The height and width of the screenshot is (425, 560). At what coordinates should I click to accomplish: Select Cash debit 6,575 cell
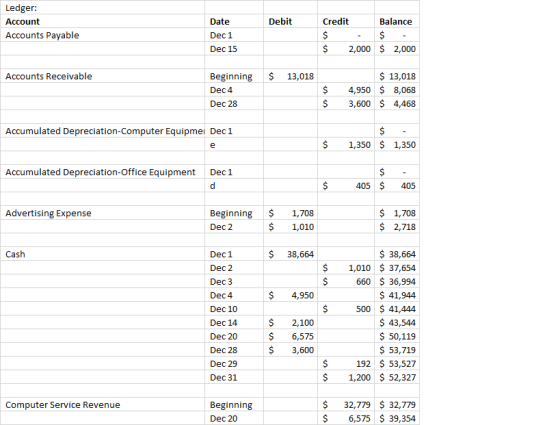click(290, 336)
